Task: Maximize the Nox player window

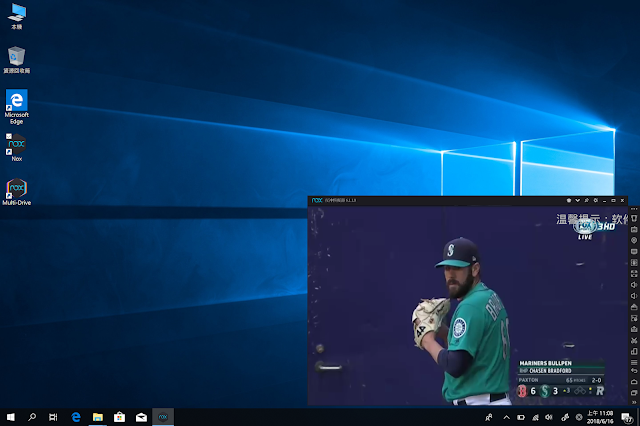Action: [x=613, y=200]
